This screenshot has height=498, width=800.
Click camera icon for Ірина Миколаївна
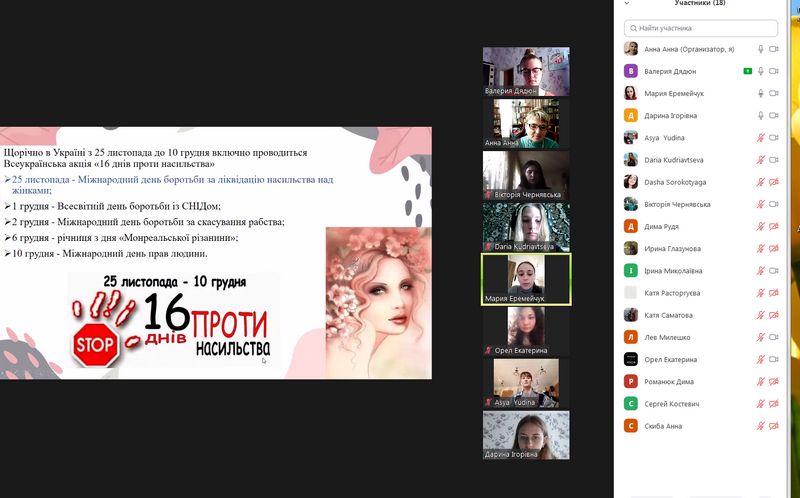tap(773, 271)
